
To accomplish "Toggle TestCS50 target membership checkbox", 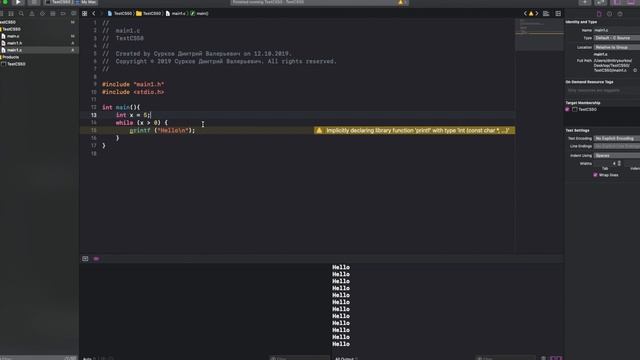I will tap(567, 109).
